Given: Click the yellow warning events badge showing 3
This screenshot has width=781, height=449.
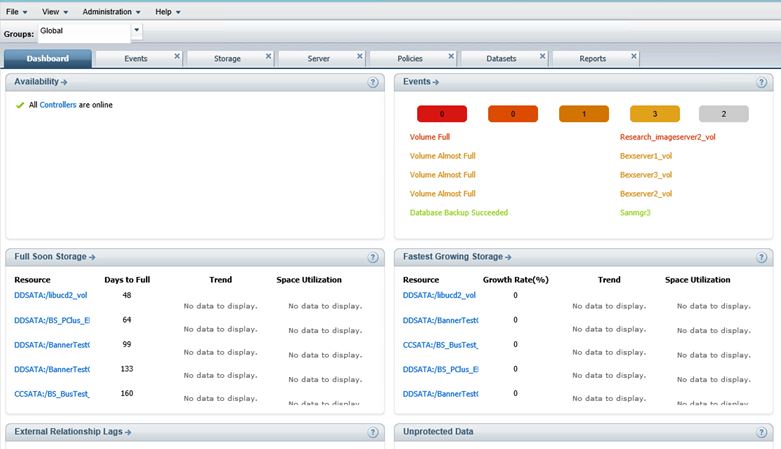Looking at the screenshot, I should click(x=654, y=114).
